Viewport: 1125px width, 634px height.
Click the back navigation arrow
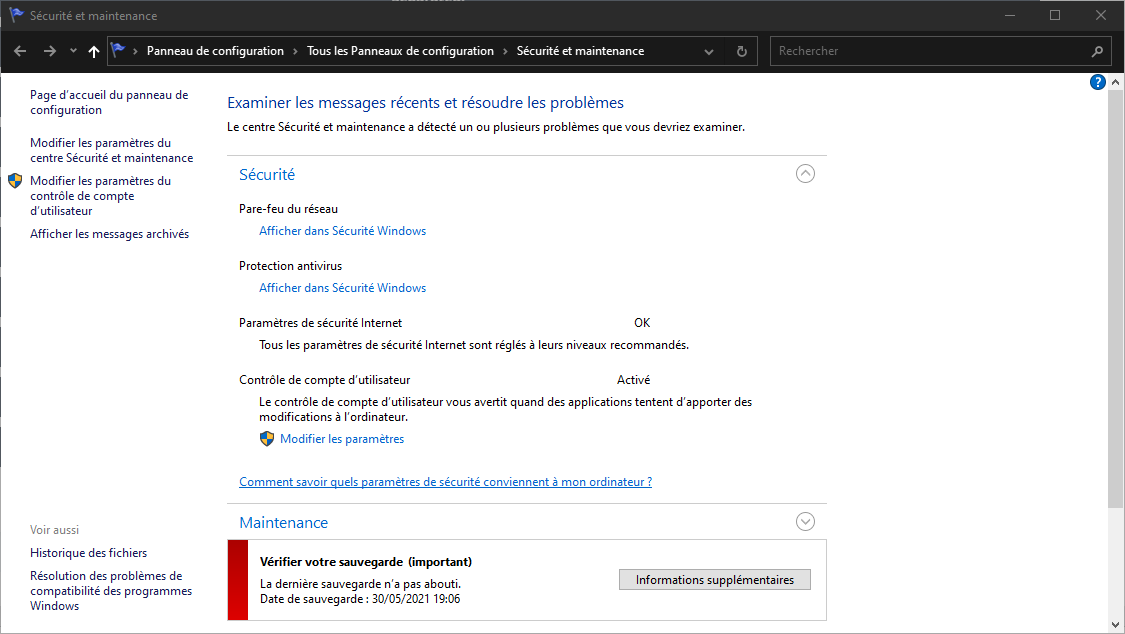(20, 51)
